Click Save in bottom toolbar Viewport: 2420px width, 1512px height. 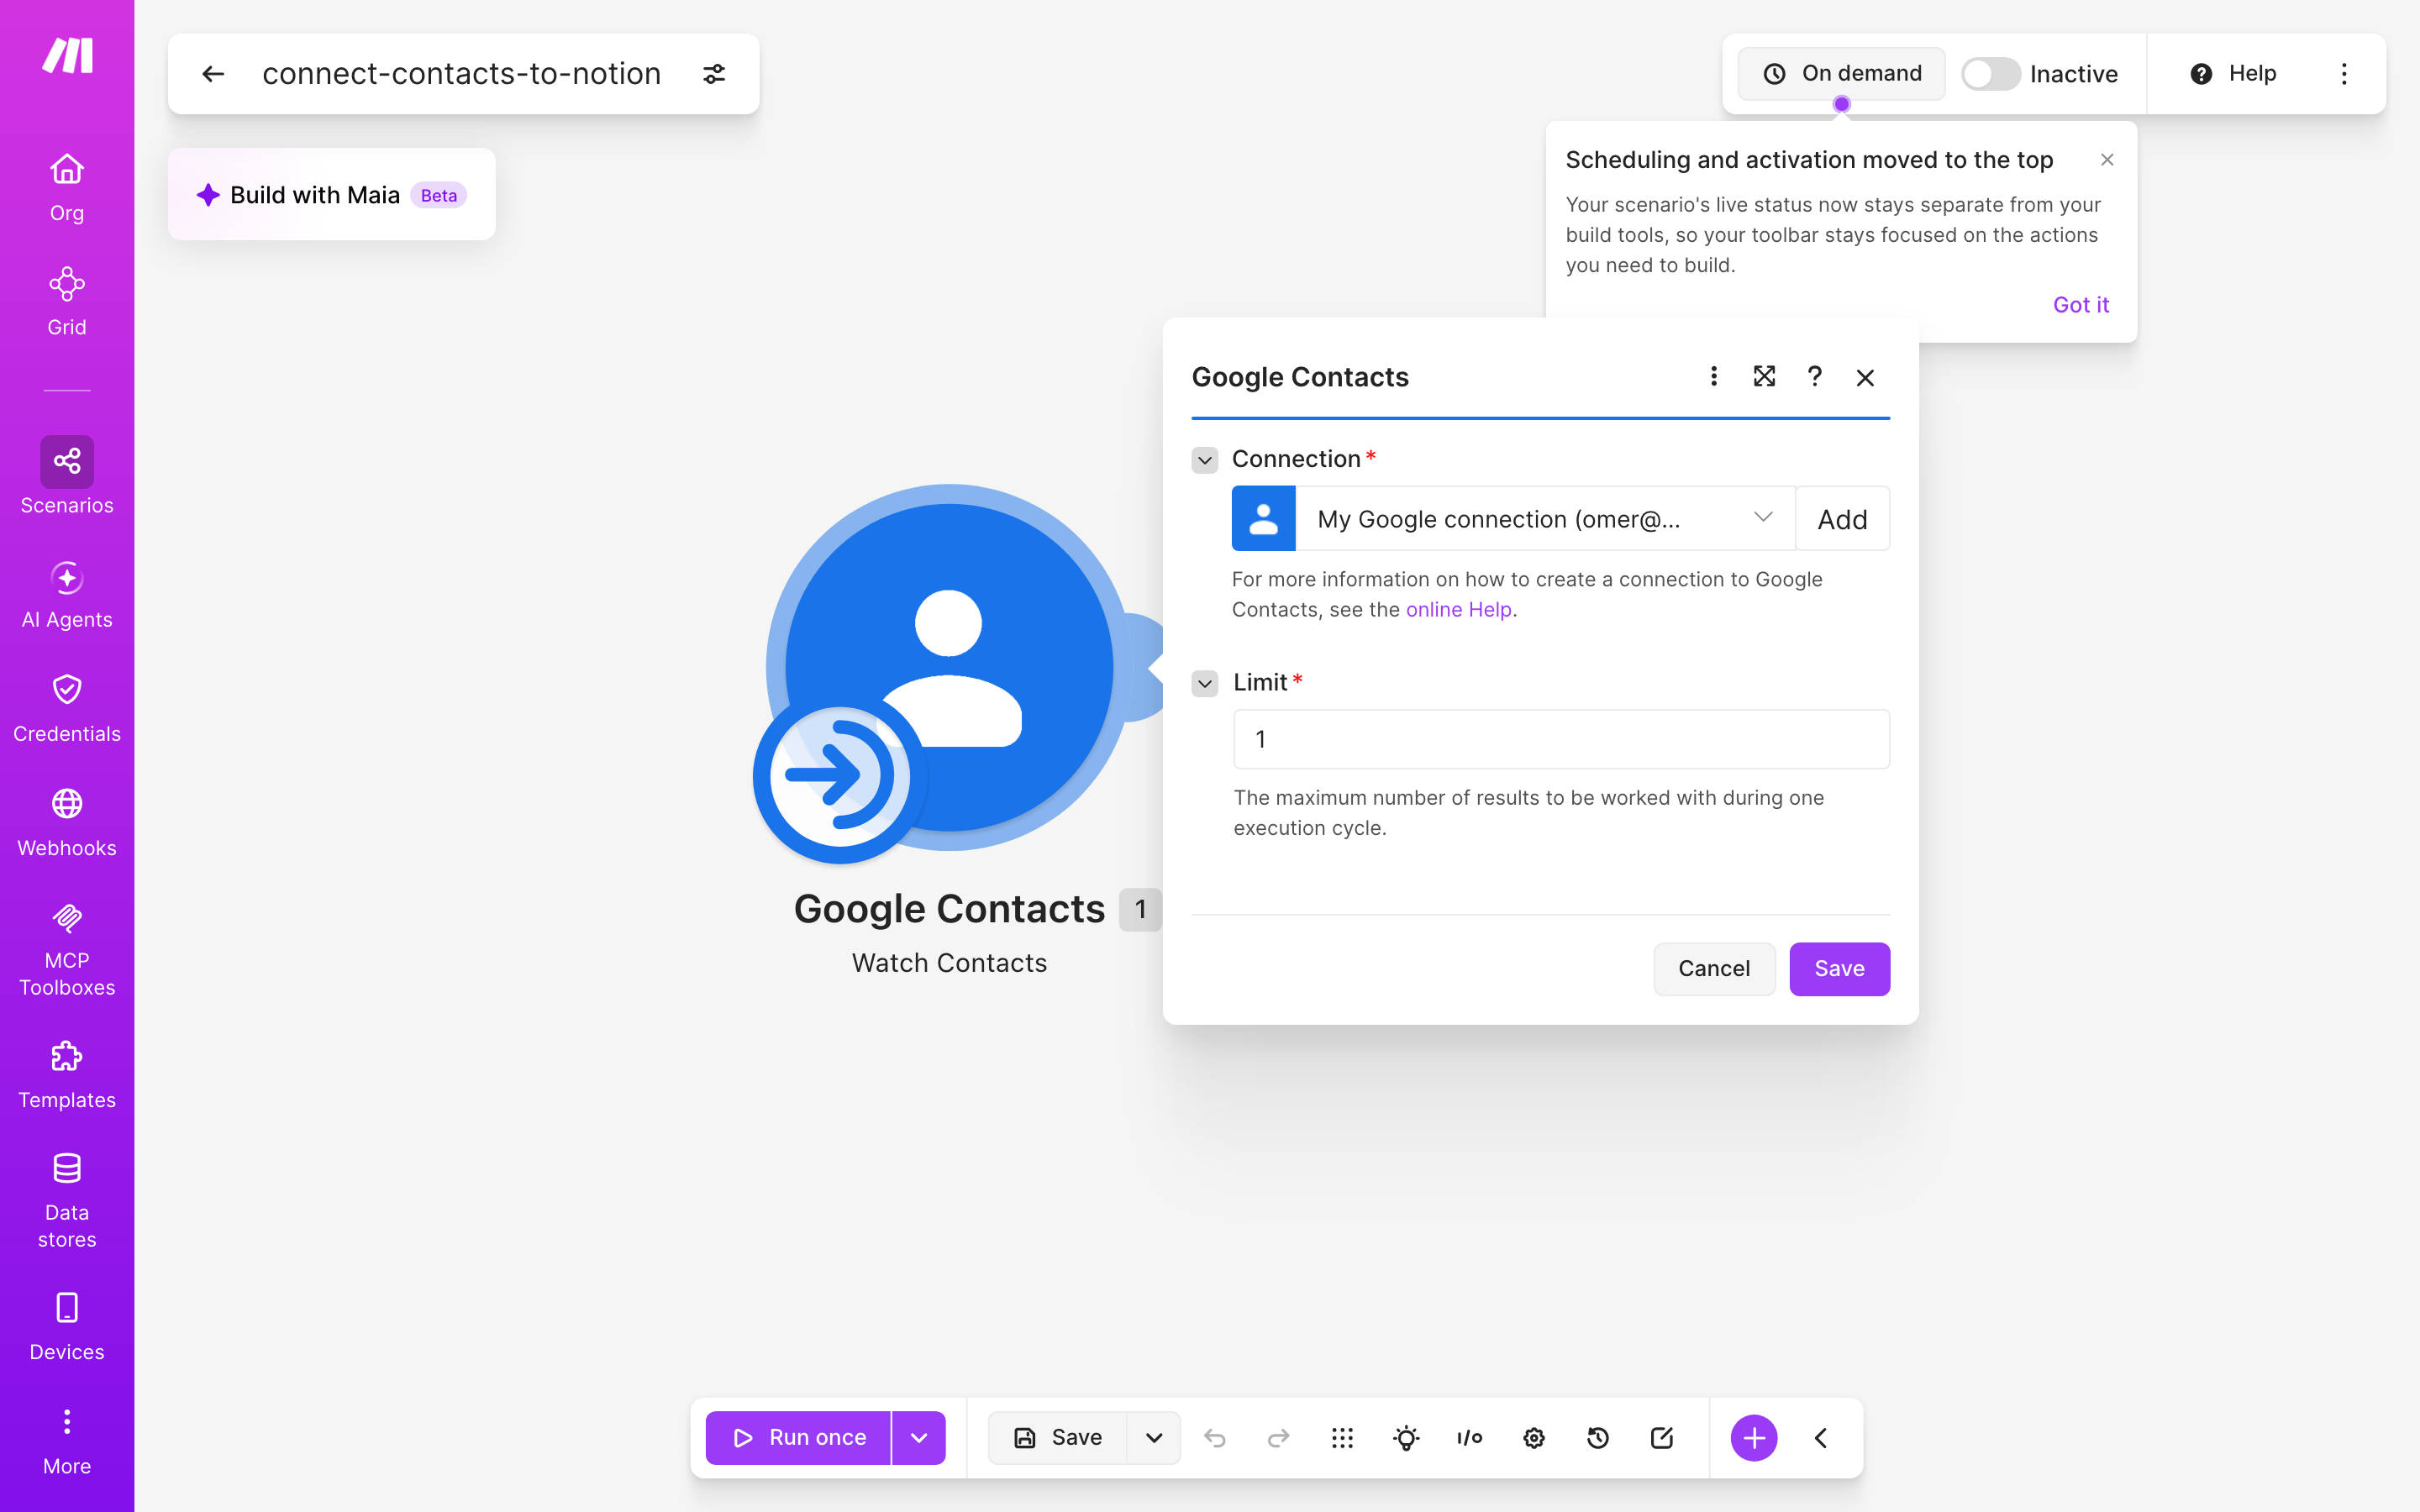pyautogui.click(x=1057, y=1438)
